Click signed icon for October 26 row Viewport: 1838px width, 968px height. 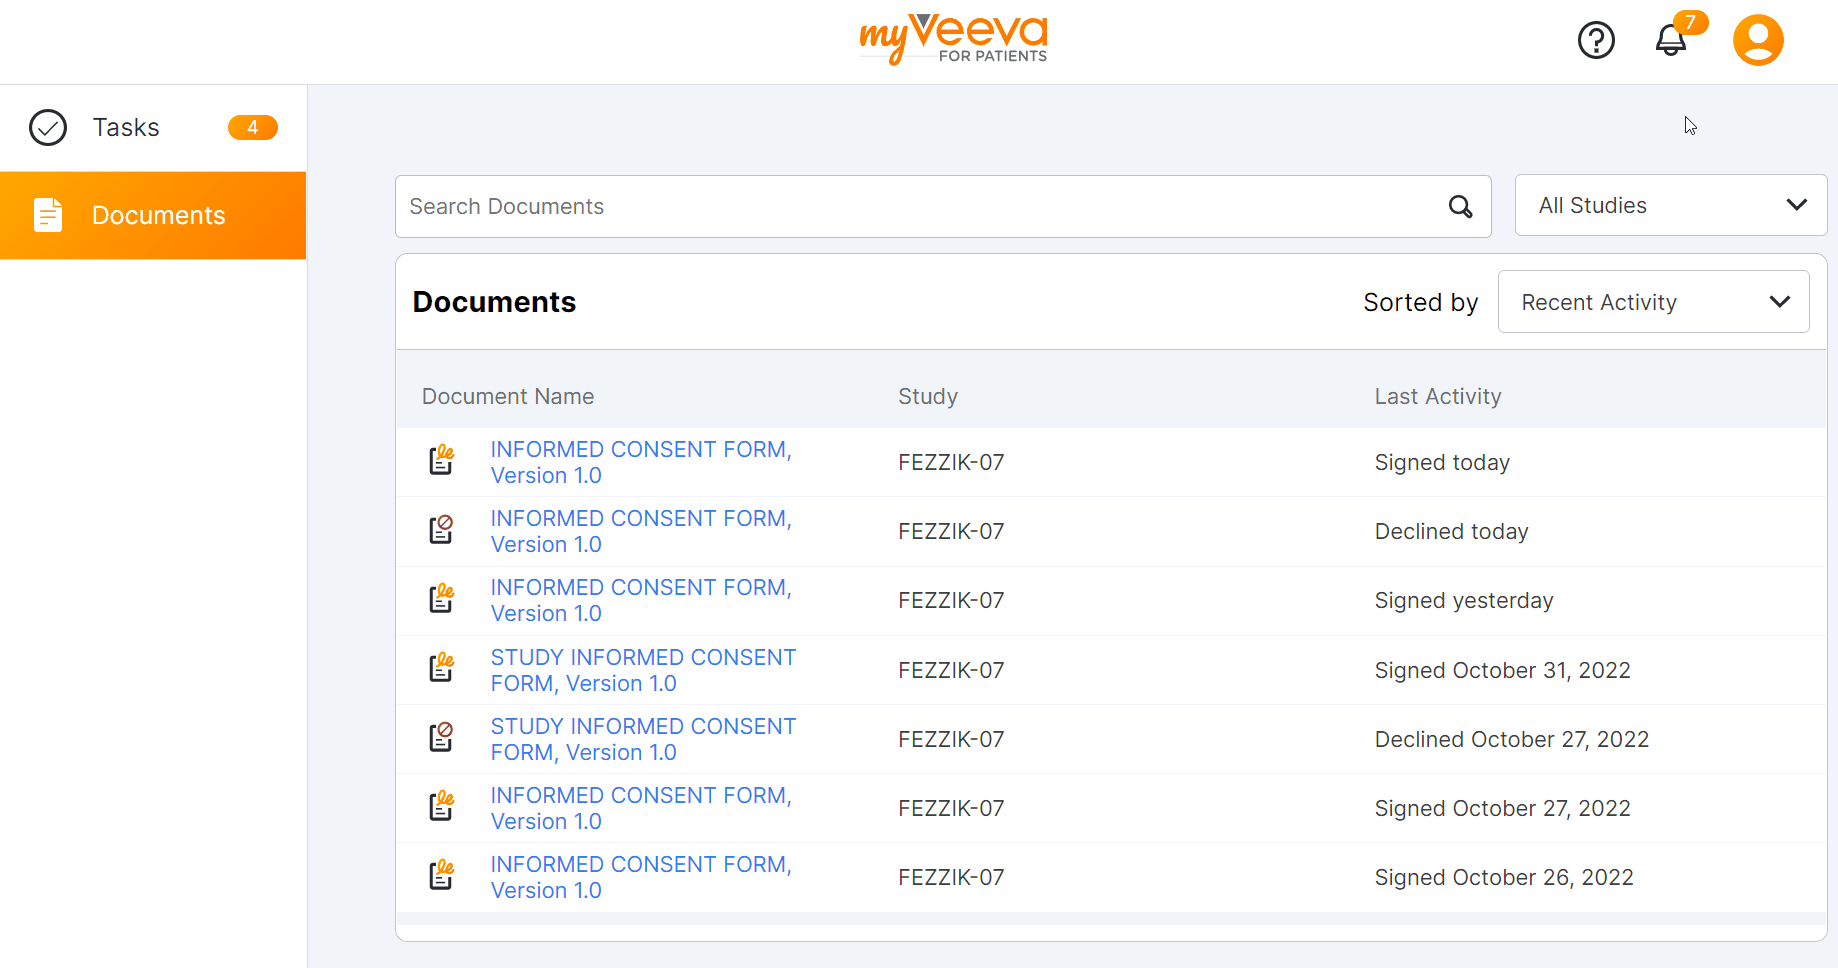tap(441, 876)
